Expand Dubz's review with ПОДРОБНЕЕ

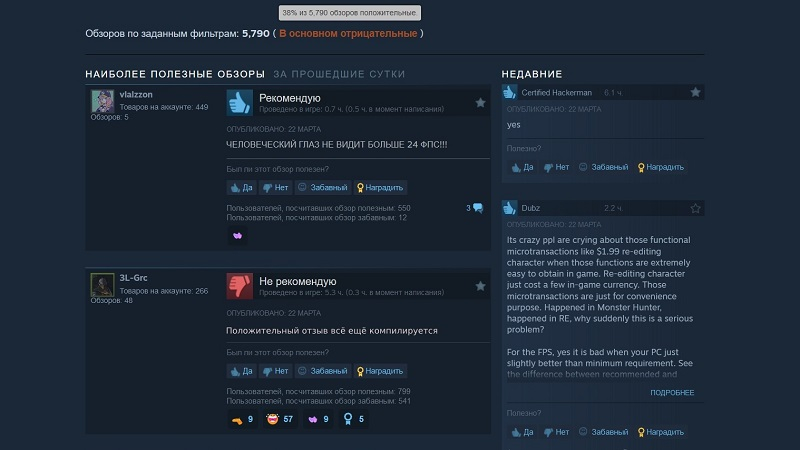pos(672,392)
